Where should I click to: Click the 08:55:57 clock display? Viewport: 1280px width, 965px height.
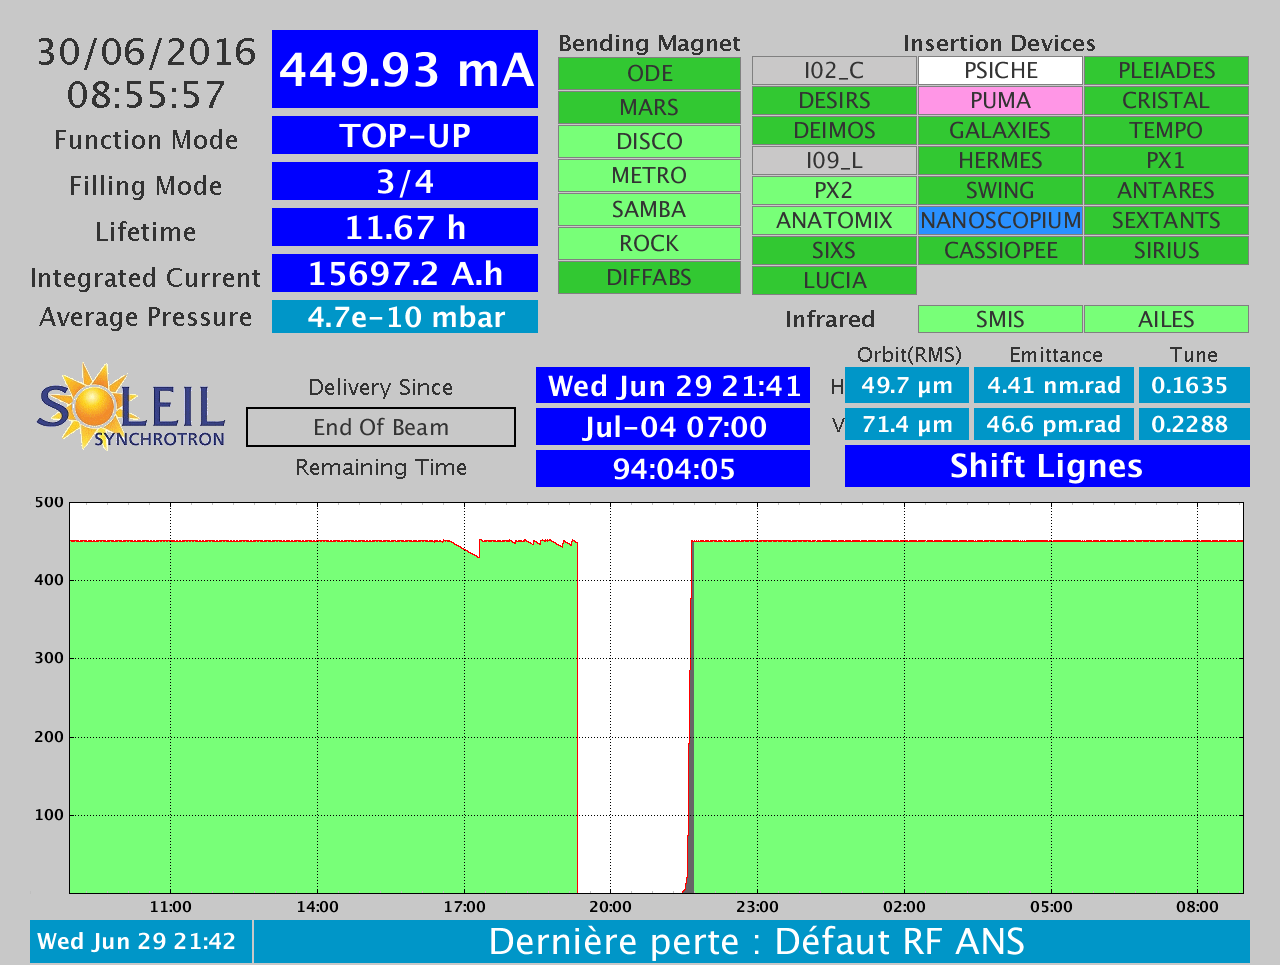147,95
